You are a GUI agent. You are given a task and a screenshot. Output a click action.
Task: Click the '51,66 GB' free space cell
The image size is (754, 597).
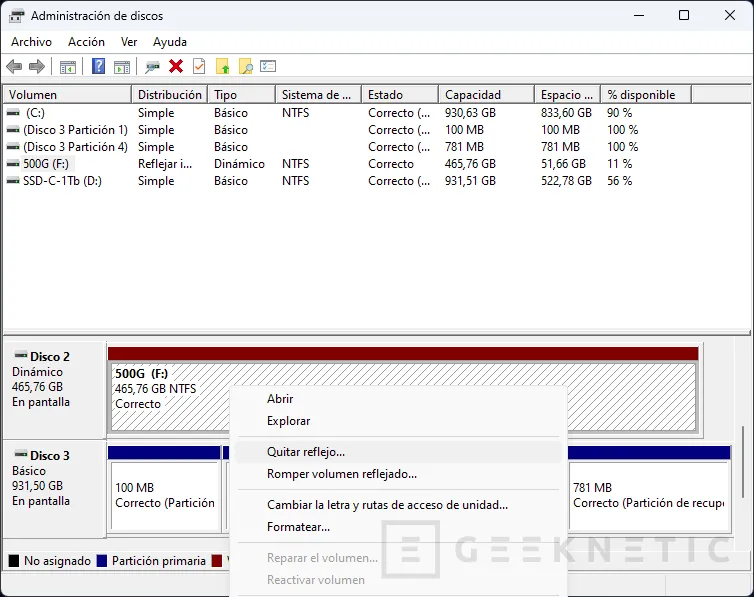(x=563, y=164)
